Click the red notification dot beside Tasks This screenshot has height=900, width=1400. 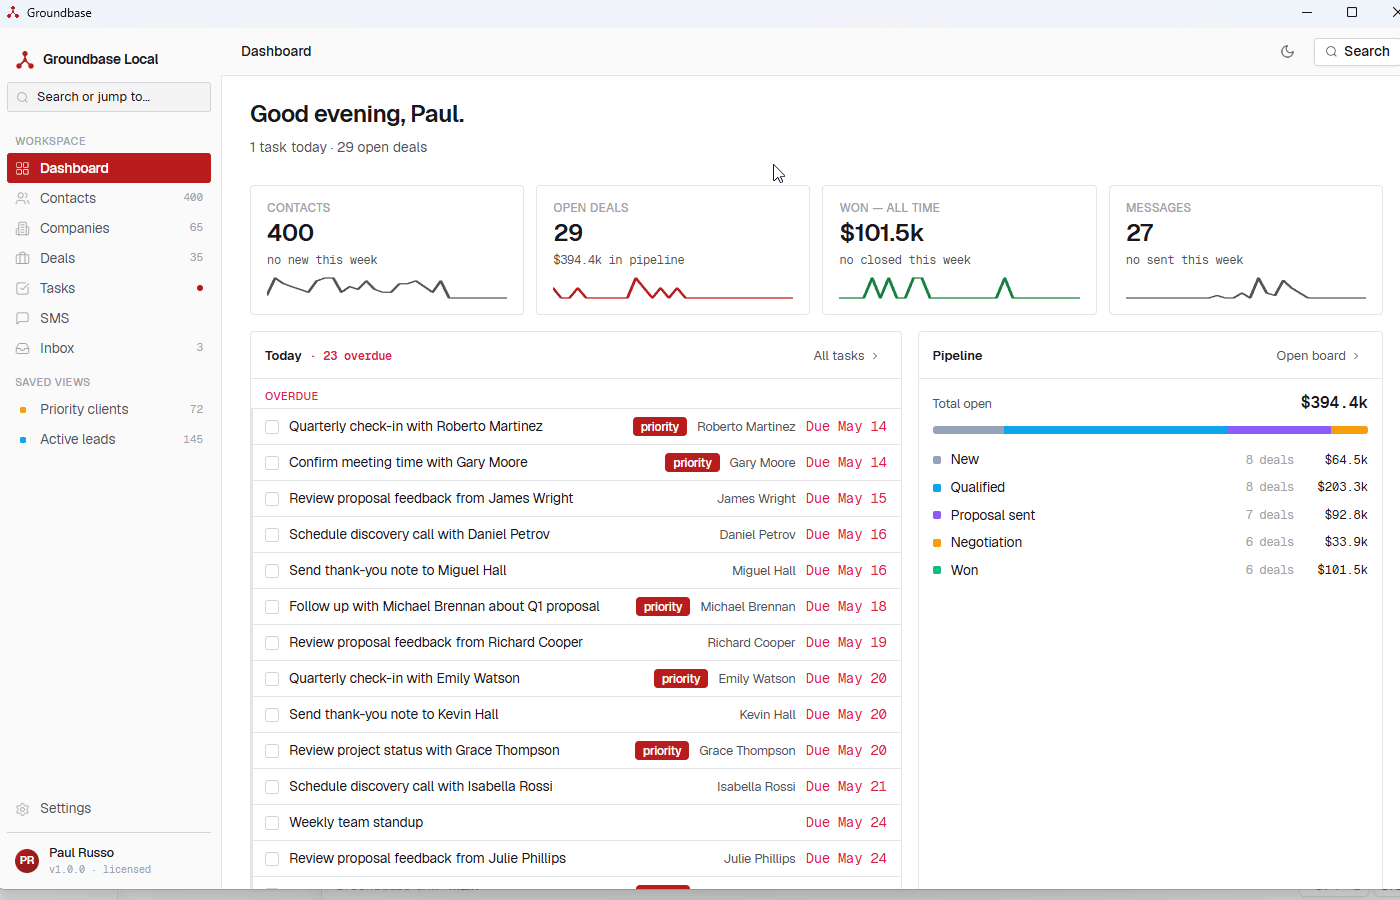click(x=200, y=288)
